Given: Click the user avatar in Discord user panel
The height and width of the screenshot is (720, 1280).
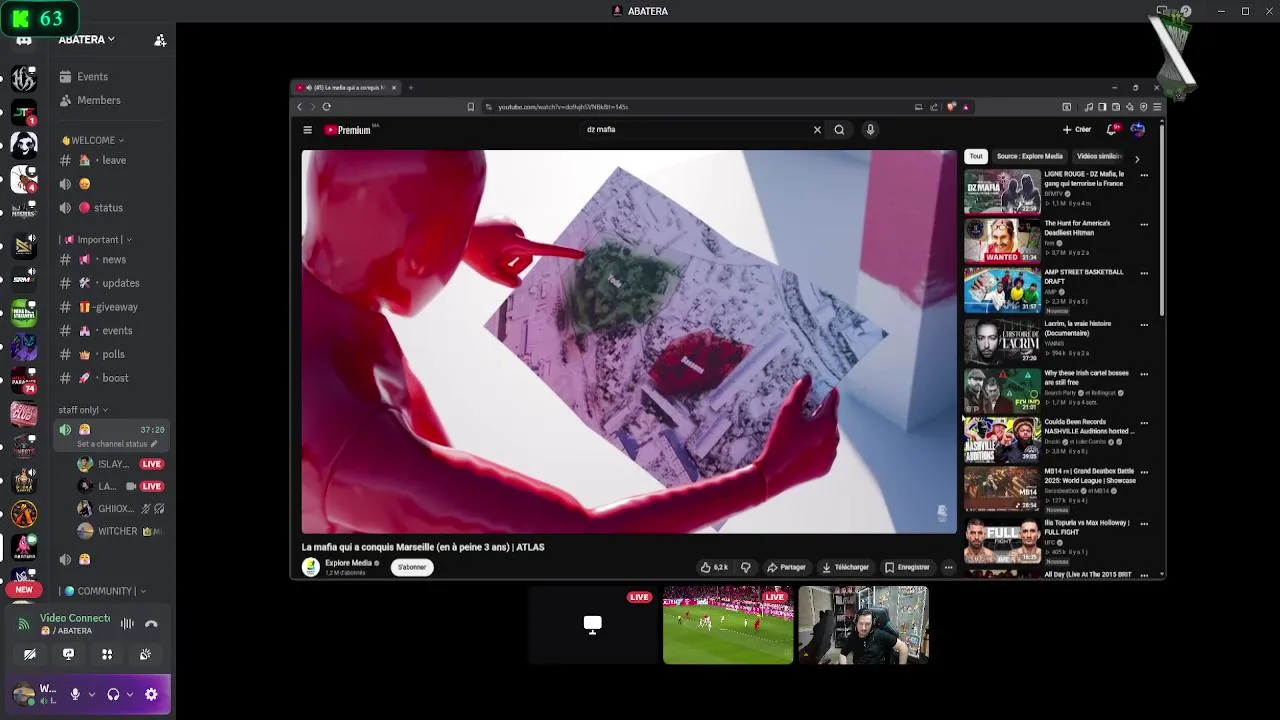Looking at the screenshot, I should pos(23,694).
